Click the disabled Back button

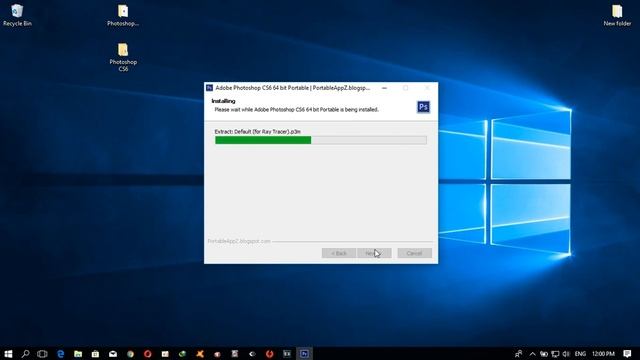click(x=338, y=253)
